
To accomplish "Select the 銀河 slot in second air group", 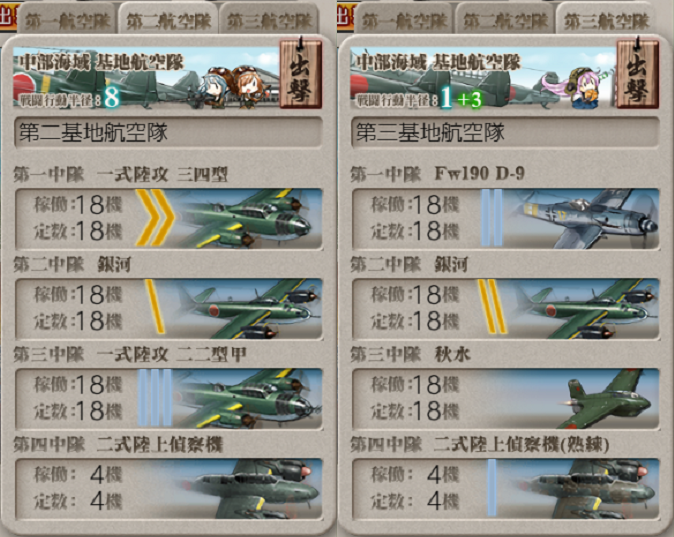I will tap(168, 309).
